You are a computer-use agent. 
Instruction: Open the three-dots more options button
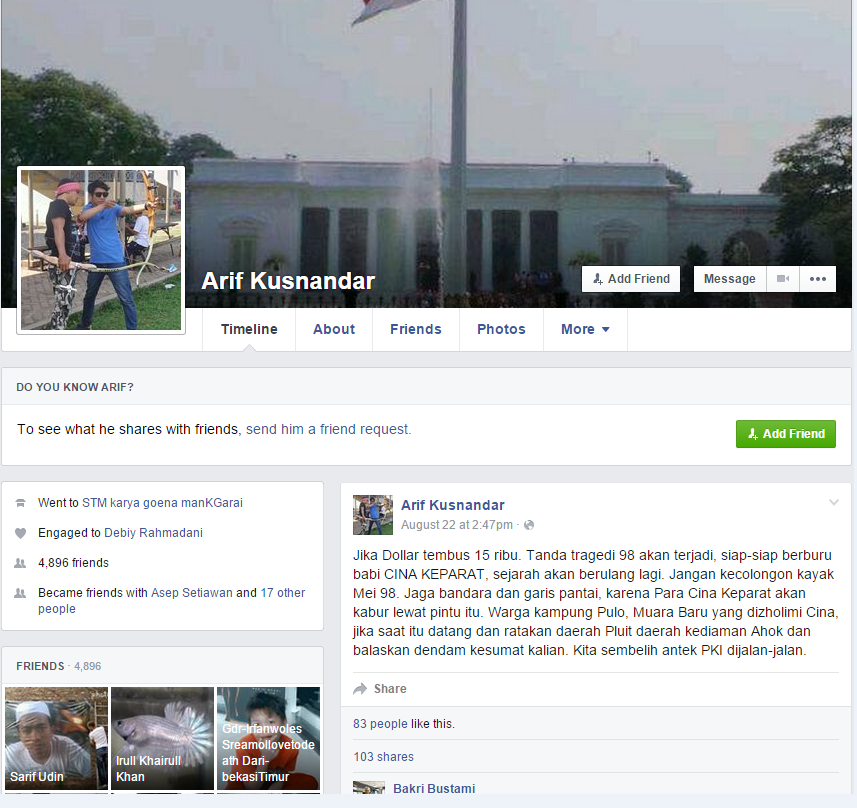(818, 279)
